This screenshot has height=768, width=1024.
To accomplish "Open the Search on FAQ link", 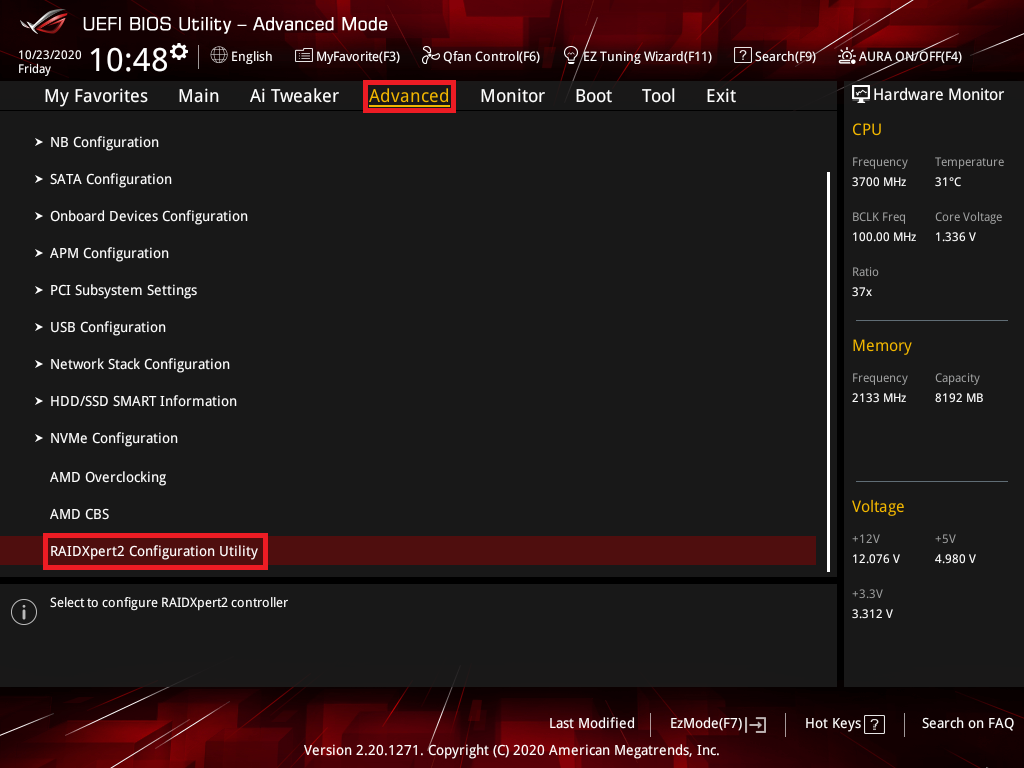I will click(x=967, y=723).
